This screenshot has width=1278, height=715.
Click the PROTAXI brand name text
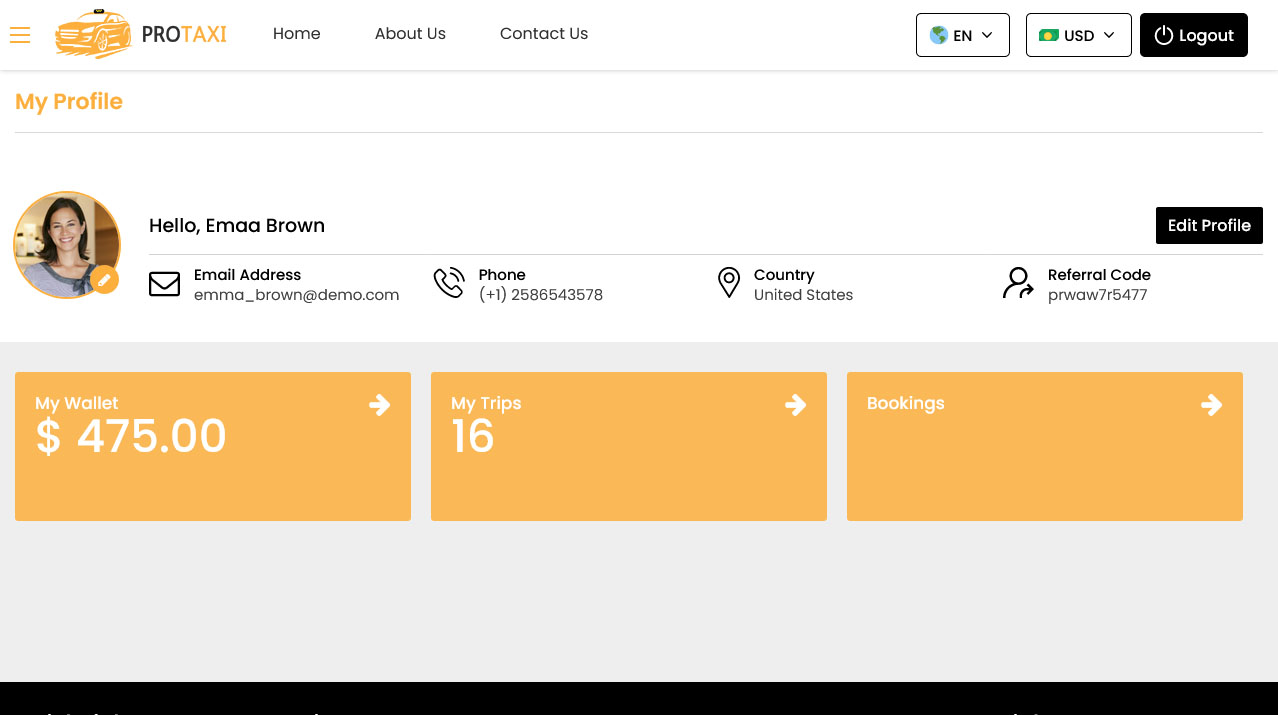point(184,34)
